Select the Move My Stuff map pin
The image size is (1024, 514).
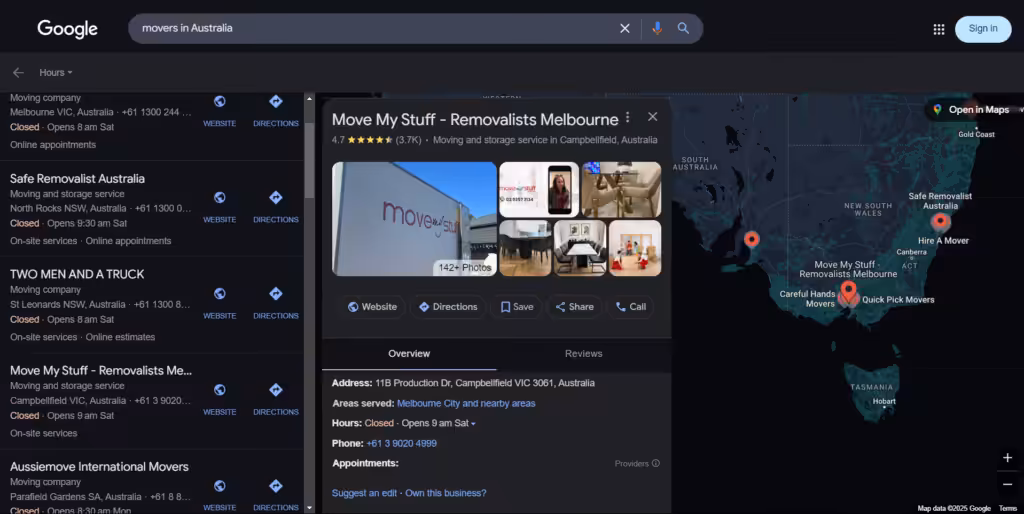pyautogui.click(x=848, y=291)
